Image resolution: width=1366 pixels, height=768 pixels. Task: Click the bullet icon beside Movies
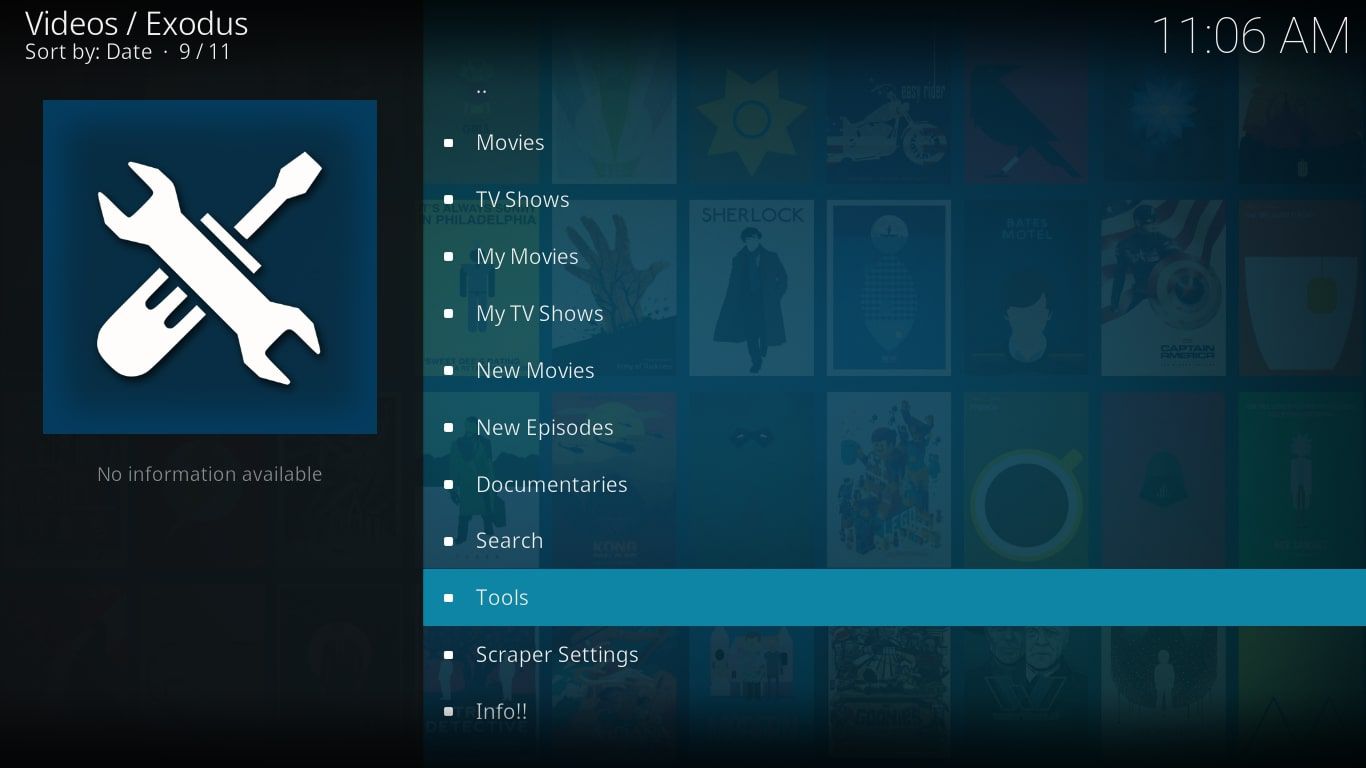coord(448,143)
